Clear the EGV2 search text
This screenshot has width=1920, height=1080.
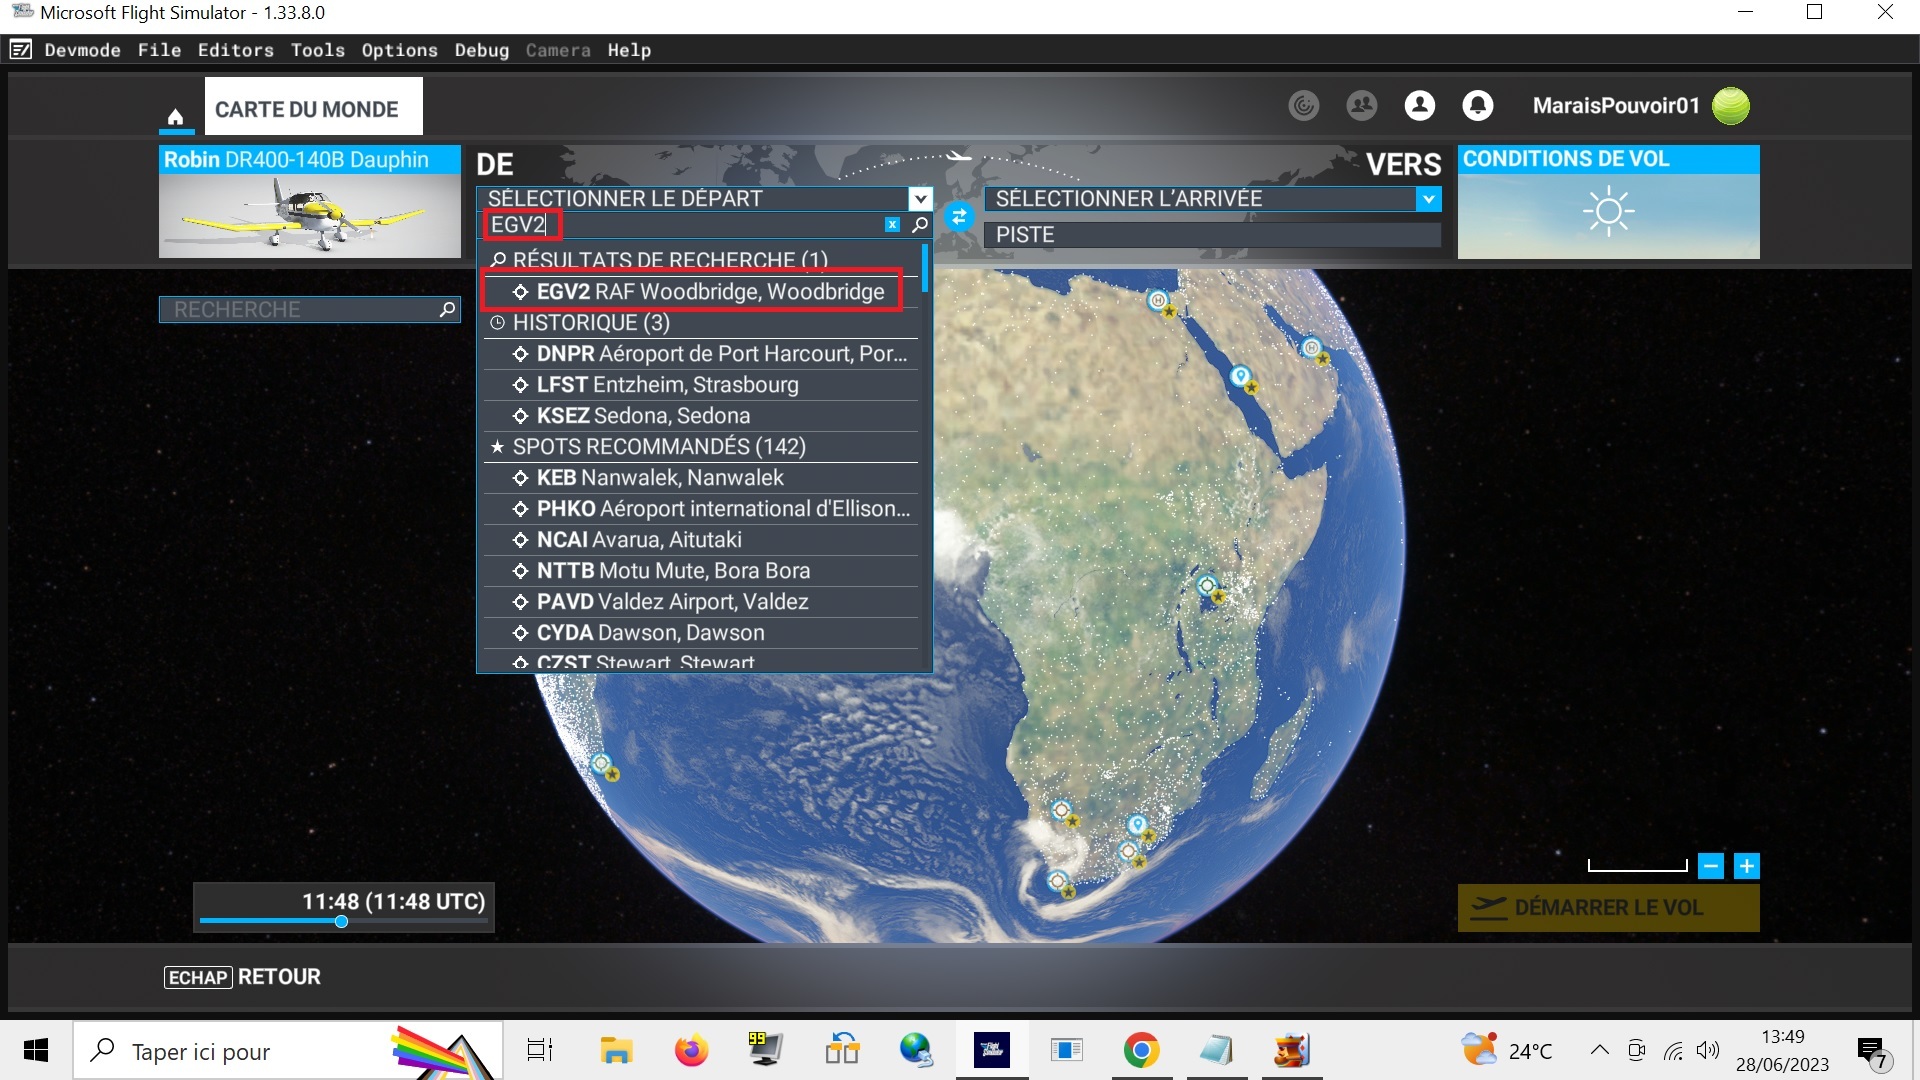(892, 225)
